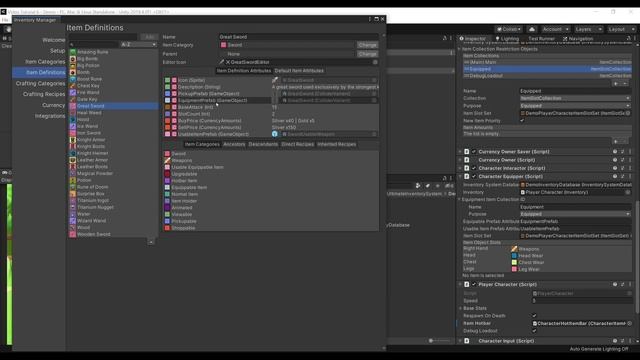Click the Knight Armor item icon
Image resolution: width=640 pixels, height=360 pixels.
73,140
